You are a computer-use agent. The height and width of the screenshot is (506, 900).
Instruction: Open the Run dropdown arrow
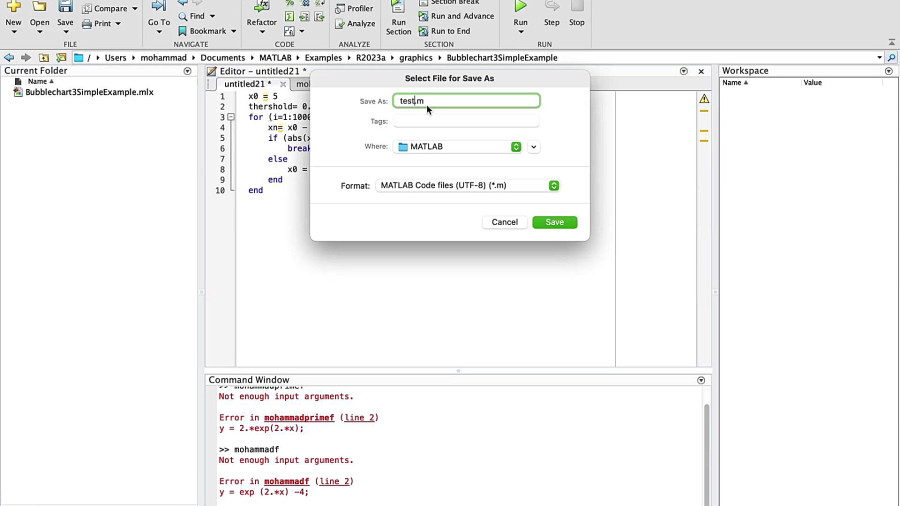coord(521,32)
